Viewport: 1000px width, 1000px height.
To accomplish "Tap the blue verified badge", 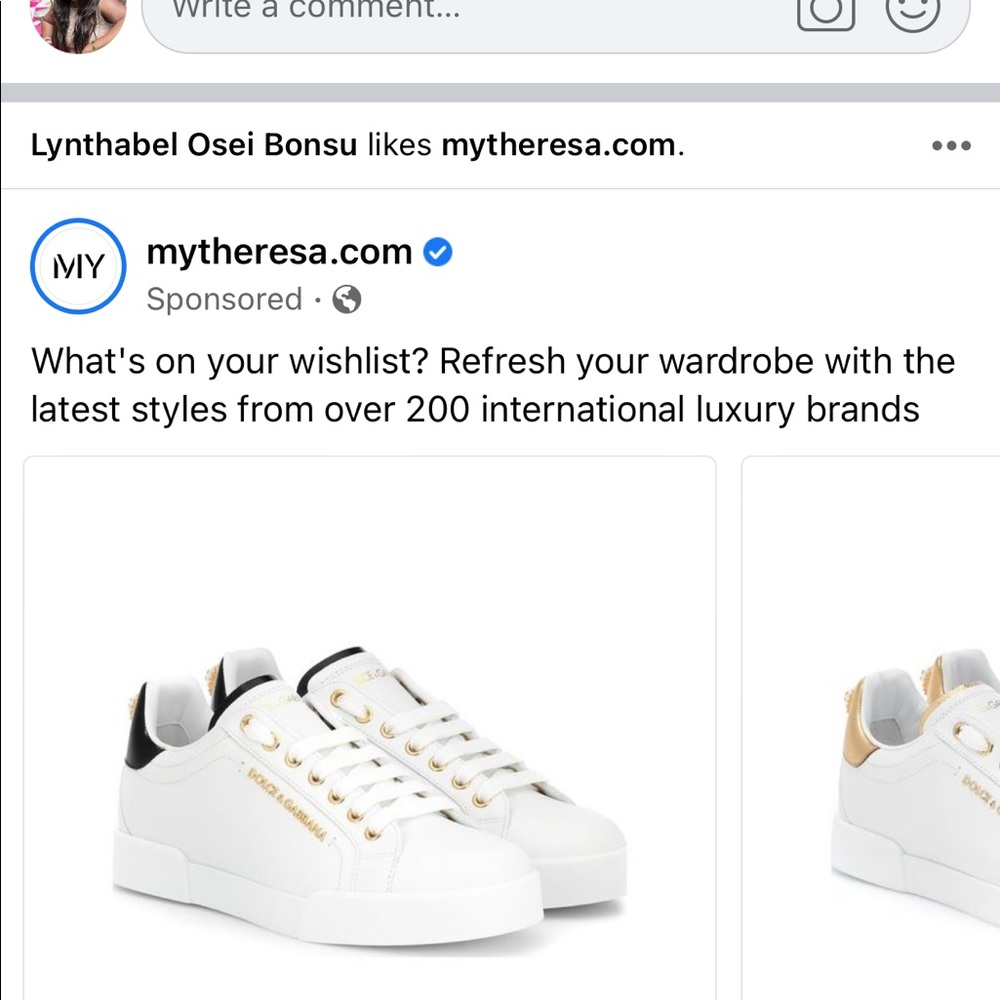I will pos(438,253).
